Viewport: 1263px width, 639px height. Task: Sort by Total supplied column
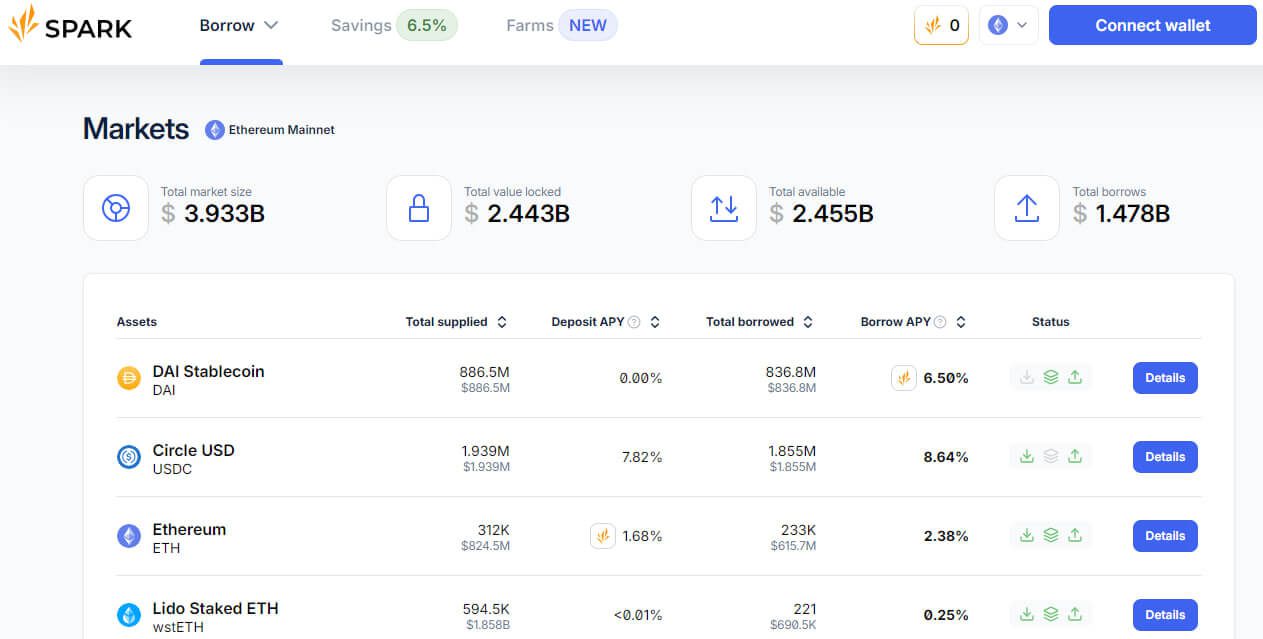(457, 322)
